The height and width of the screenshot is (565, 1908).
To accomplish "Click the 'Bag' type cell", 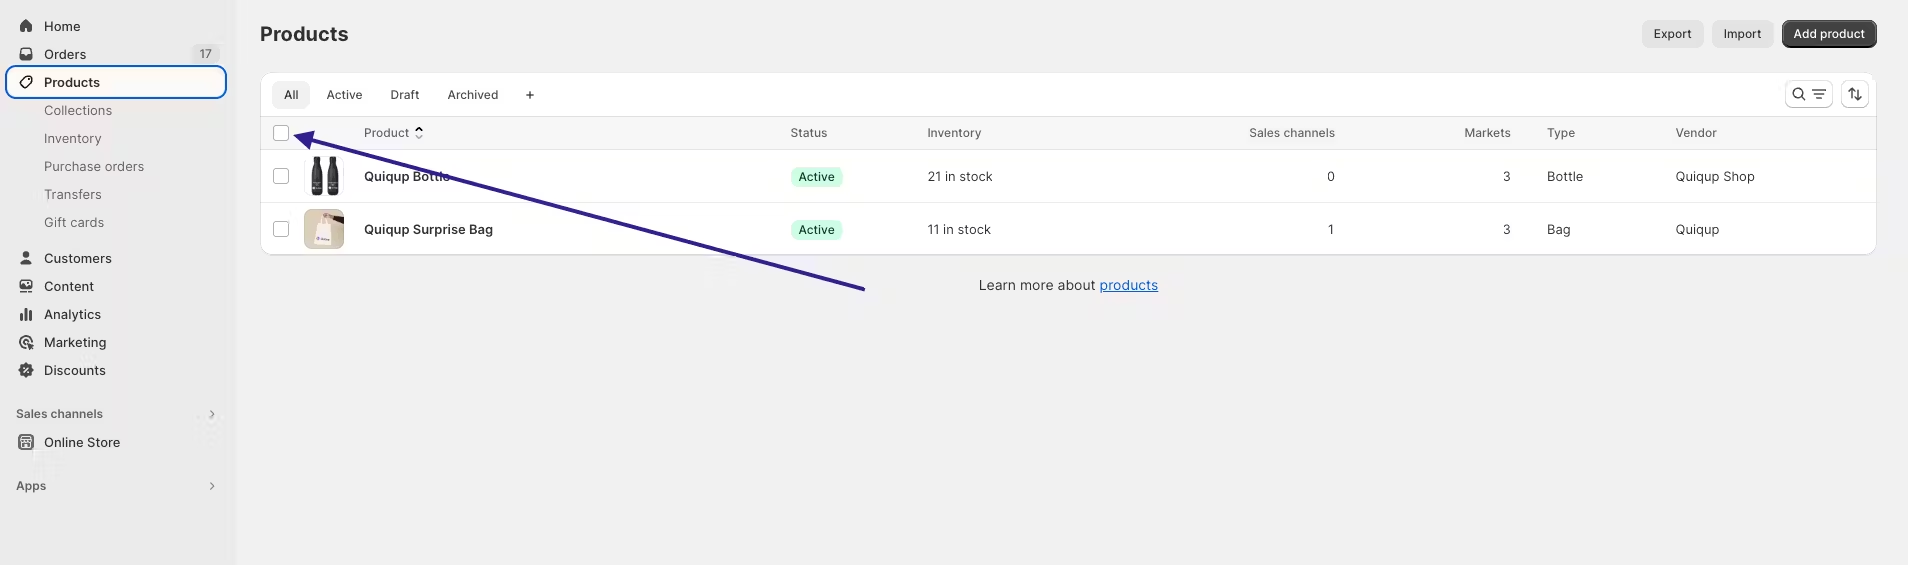I will click(1559, 229).
